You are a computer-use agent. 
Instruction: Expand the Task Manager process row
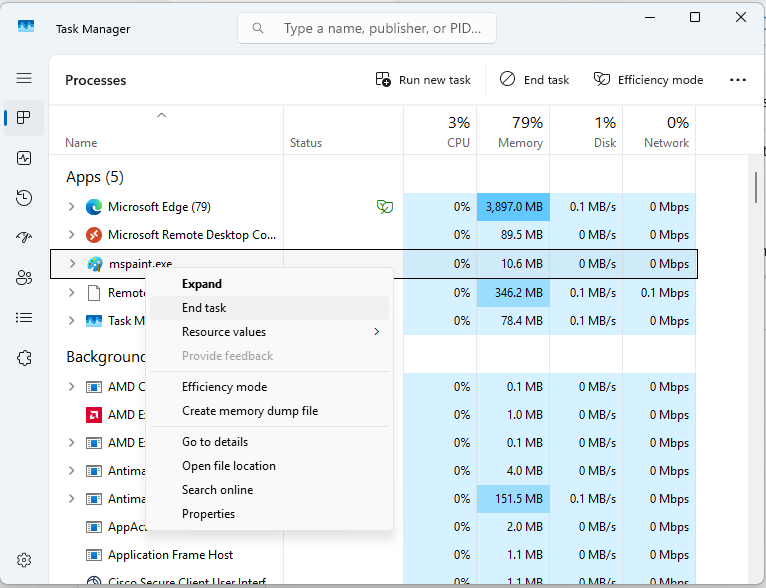click(x=72, y=321)
